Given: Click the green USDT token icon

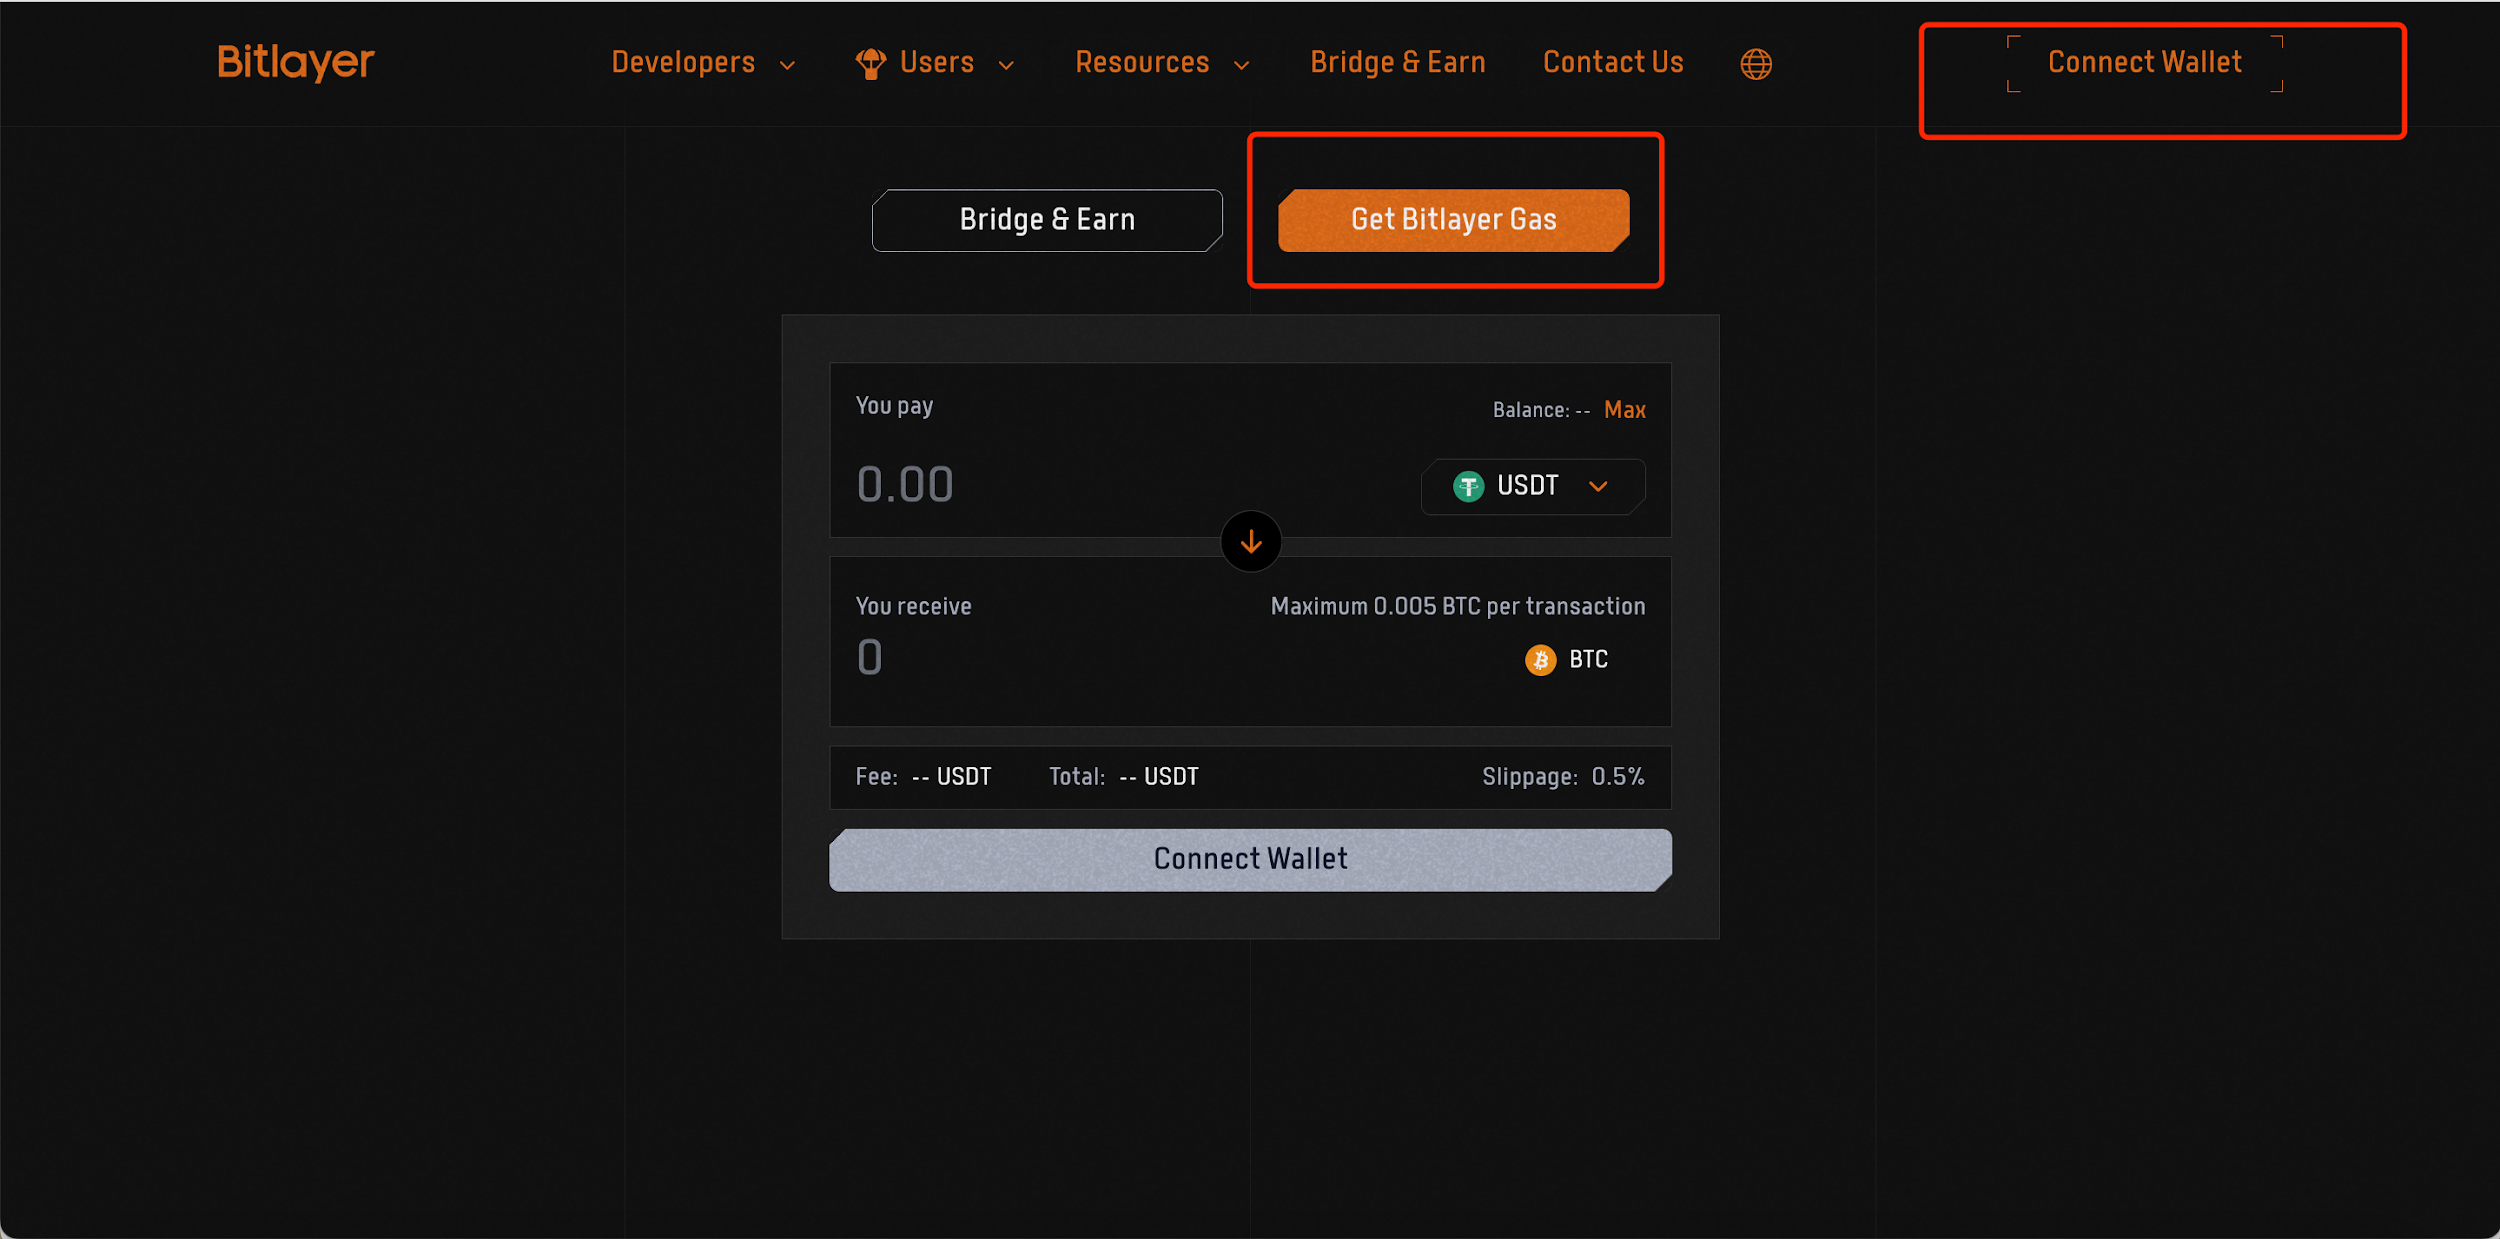Looking at the screenshot, I should click(1468, 486).
